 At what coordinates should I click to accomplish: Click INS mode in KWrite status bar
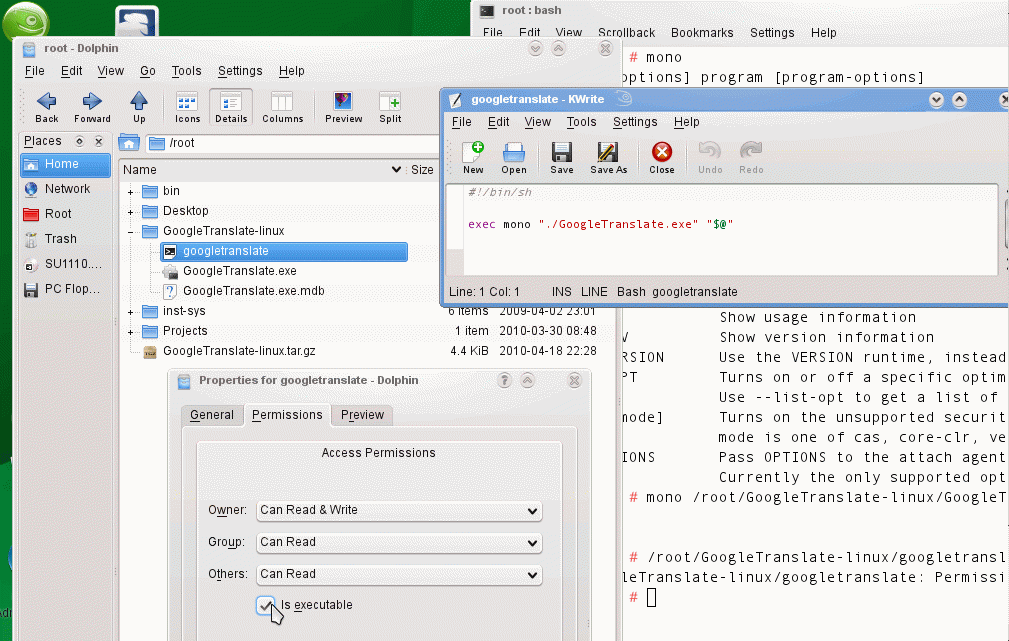pyautogui.click(x=561, y=292)
